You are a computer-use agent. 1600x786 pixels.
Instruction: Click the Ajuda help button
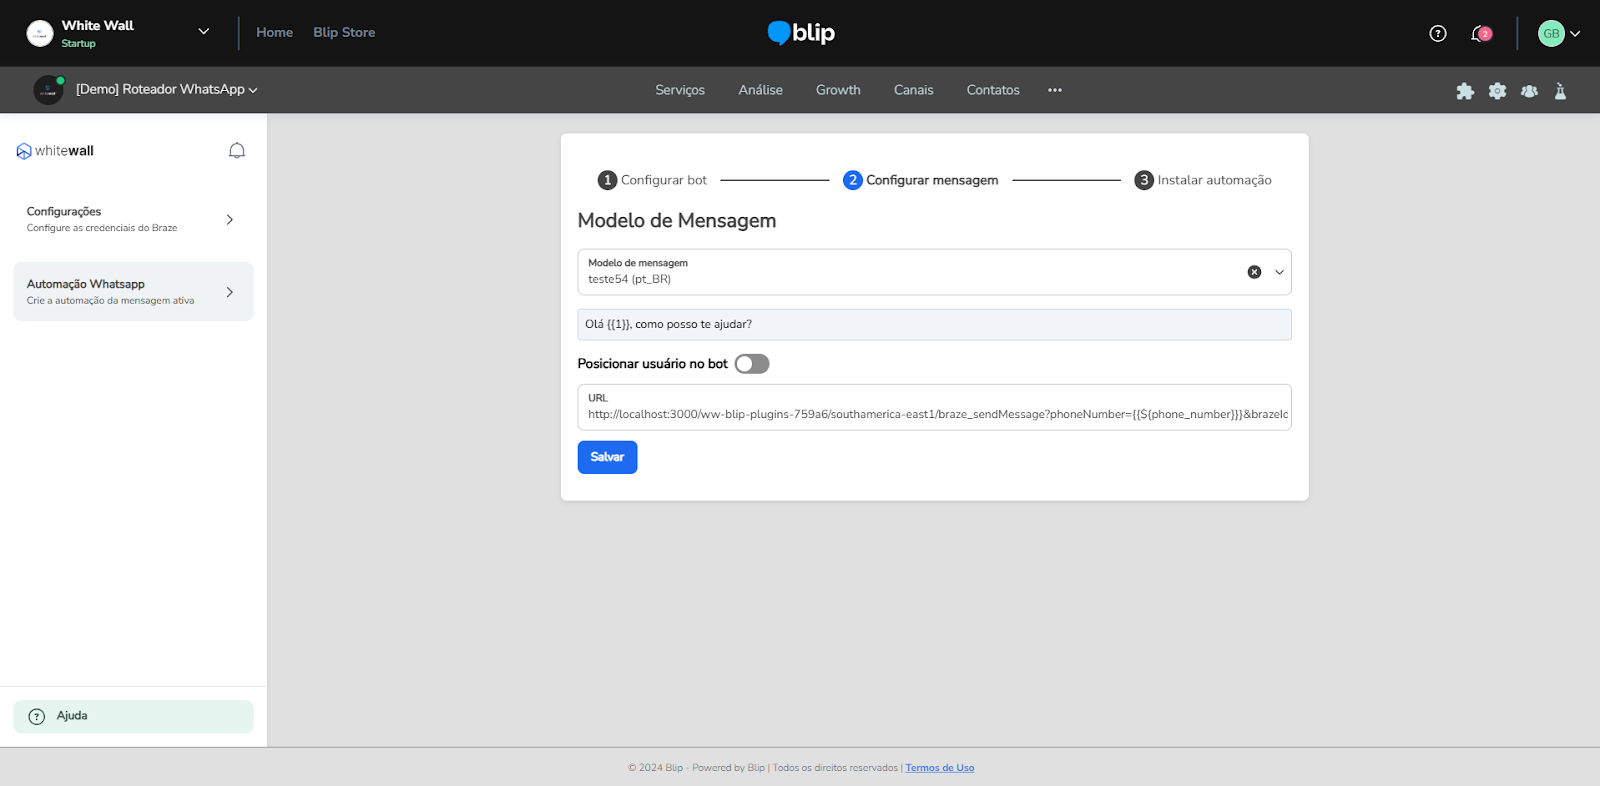pyautogui.click(x=133, y=716)
